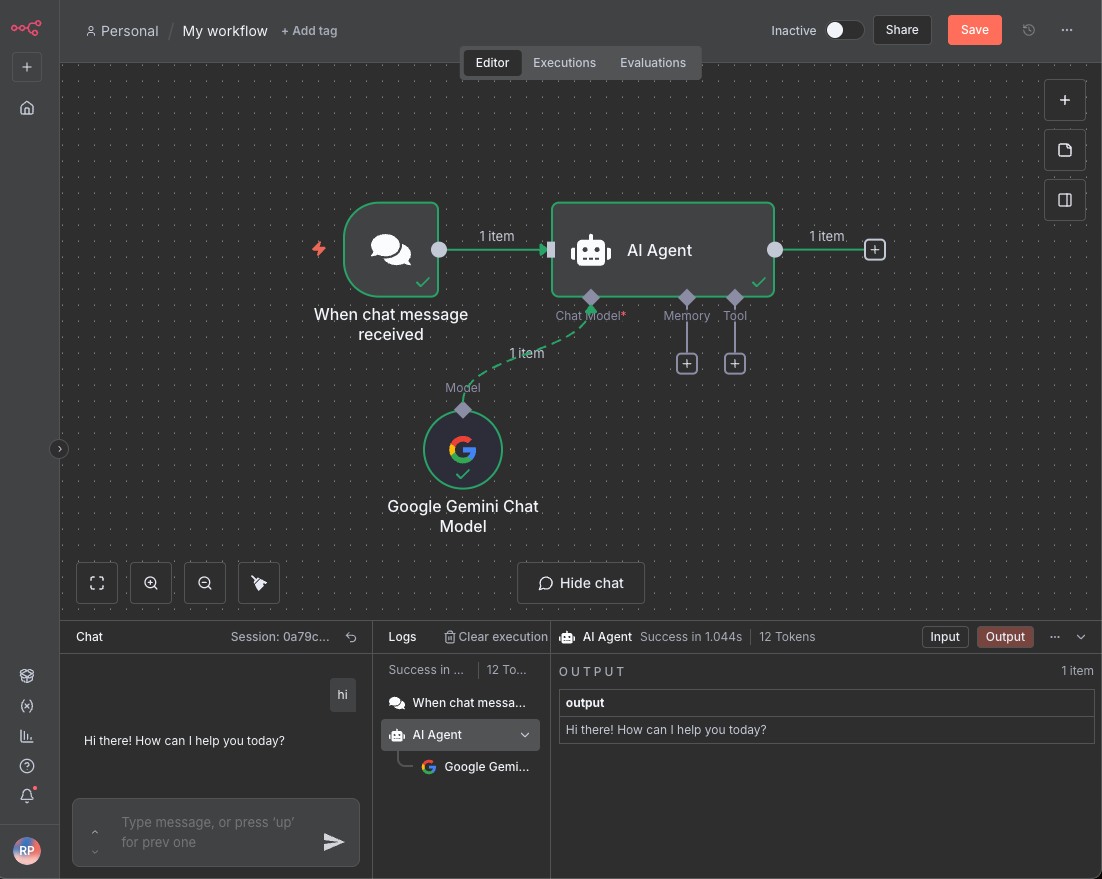The image size is (1102, 879).
Task: Click the zoom in magnifier icon
Action: pos(150,582)
